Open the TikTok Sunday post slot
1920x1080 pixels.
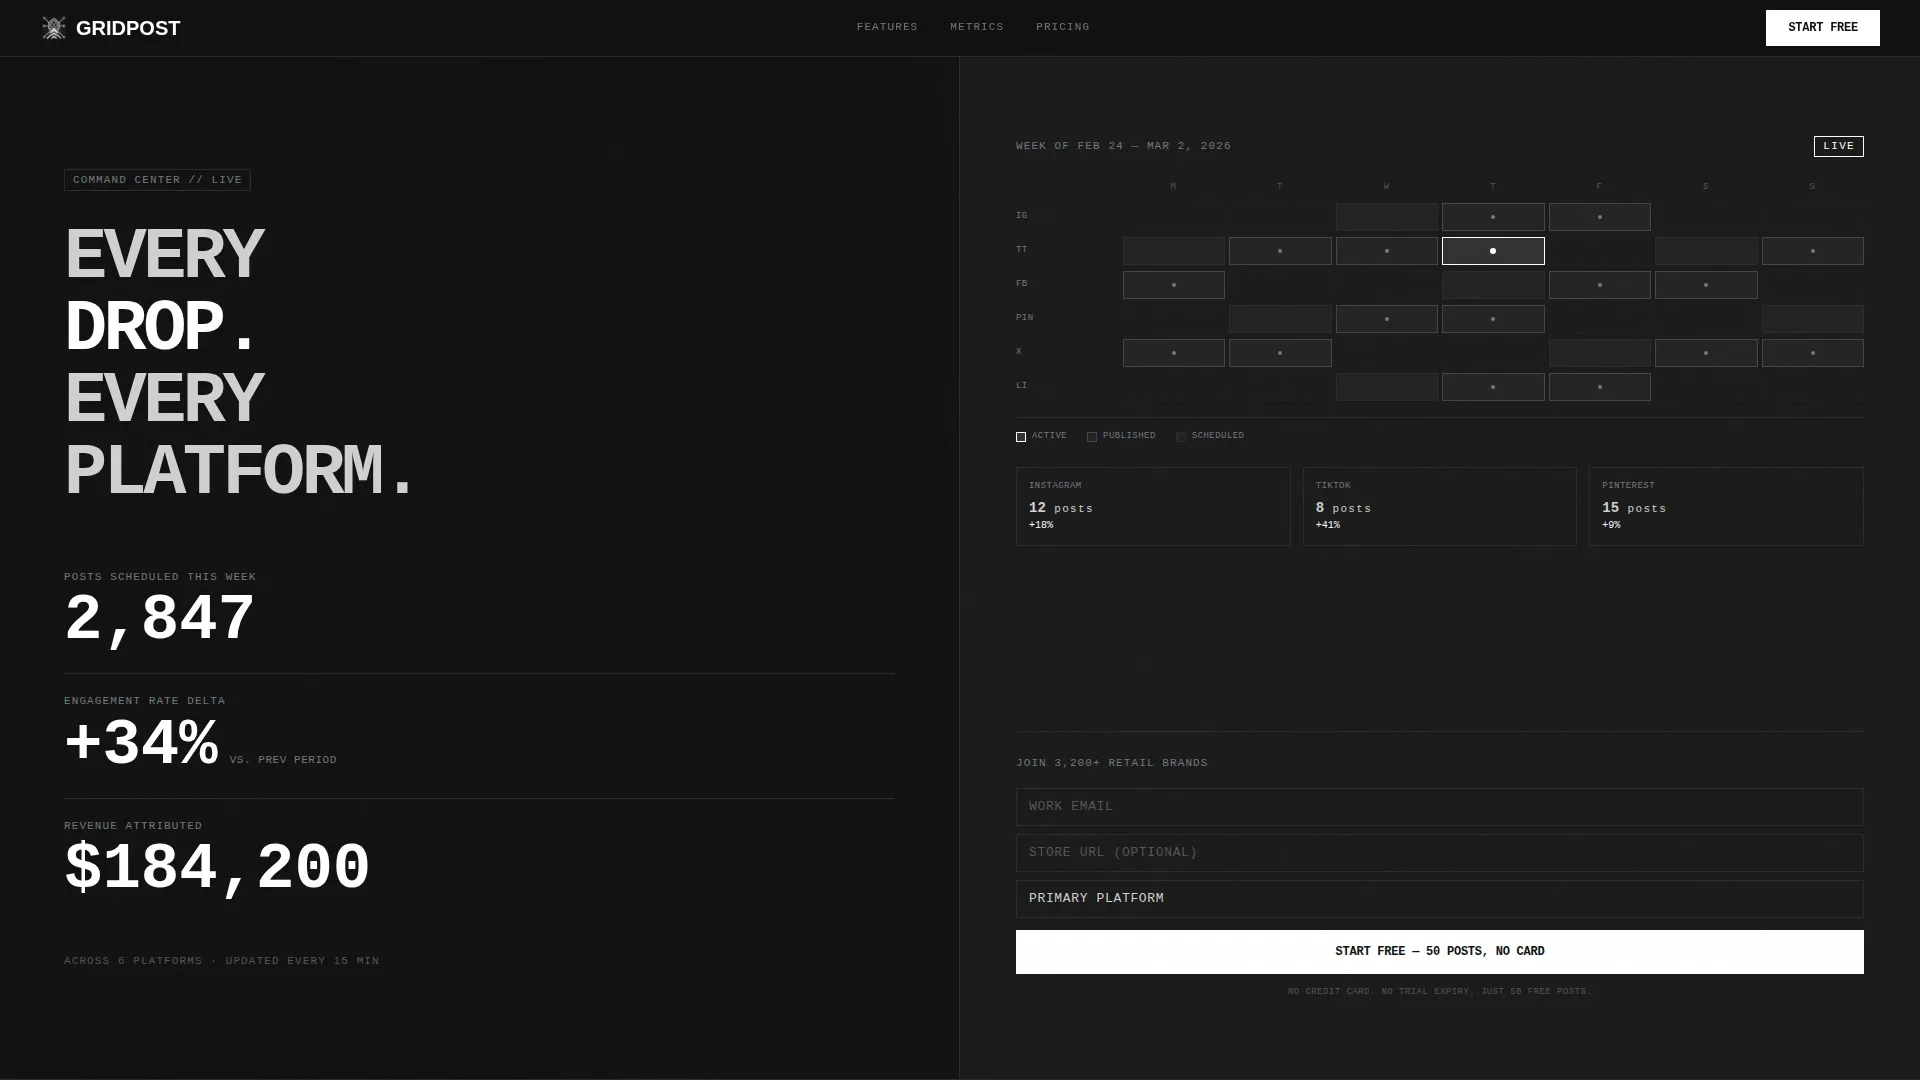tap(1812, 251)
